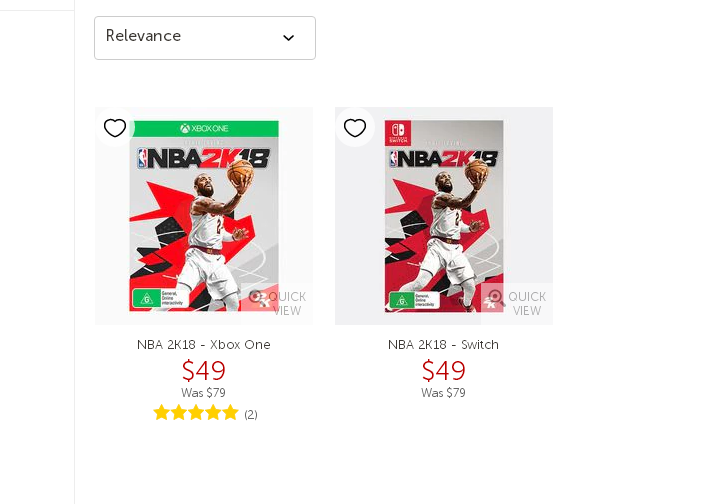Open Quick View for the Xbox One game
The height and width of the screenshot is (504, 703).
[x=277, y=304]
